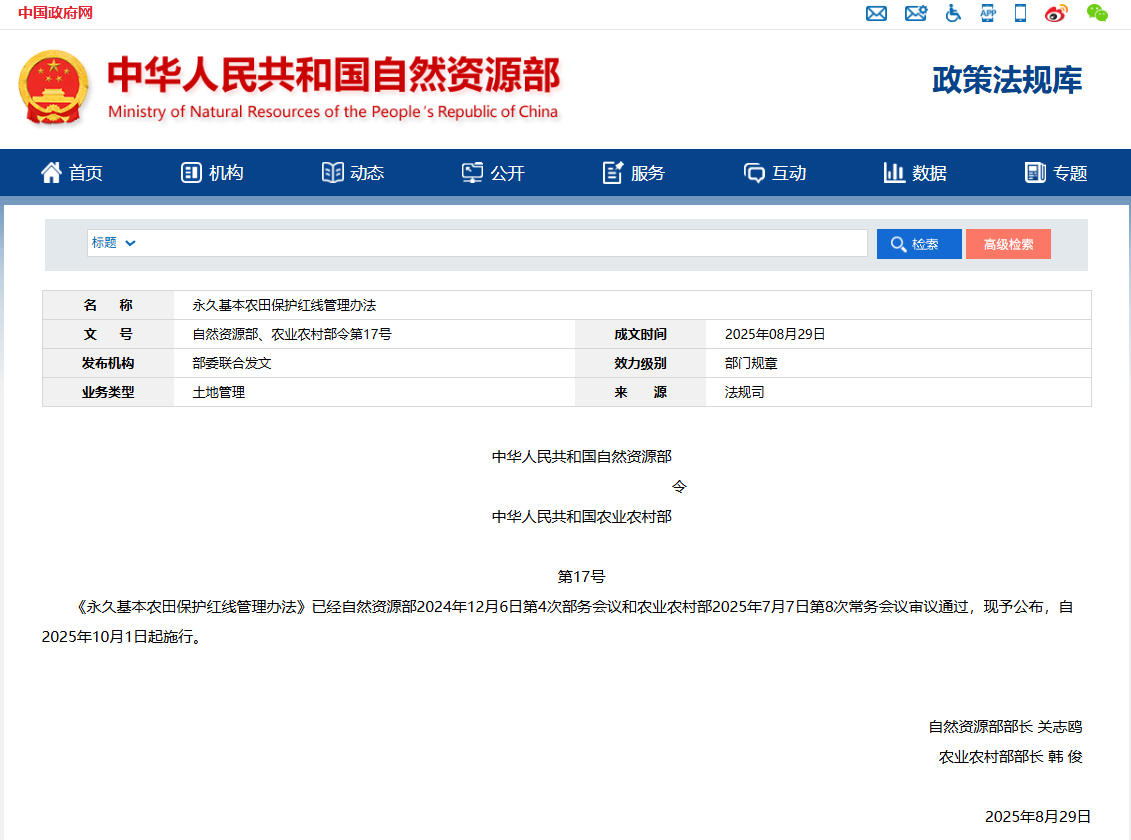This screenshot has height=840, width=1131.
Task: Click the closing date 2025年8月29日
Action: click(1037, 816)
